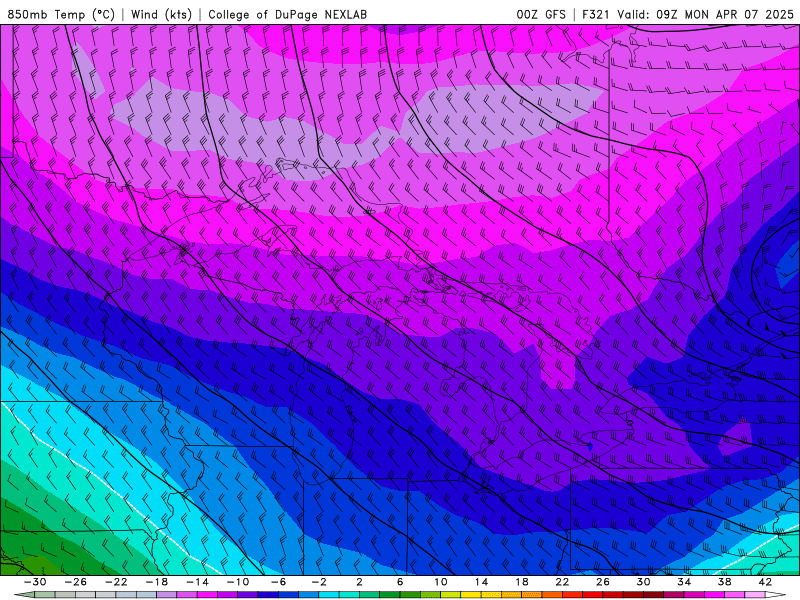Click the '-22' color scale label

click(x=116, y=582)
